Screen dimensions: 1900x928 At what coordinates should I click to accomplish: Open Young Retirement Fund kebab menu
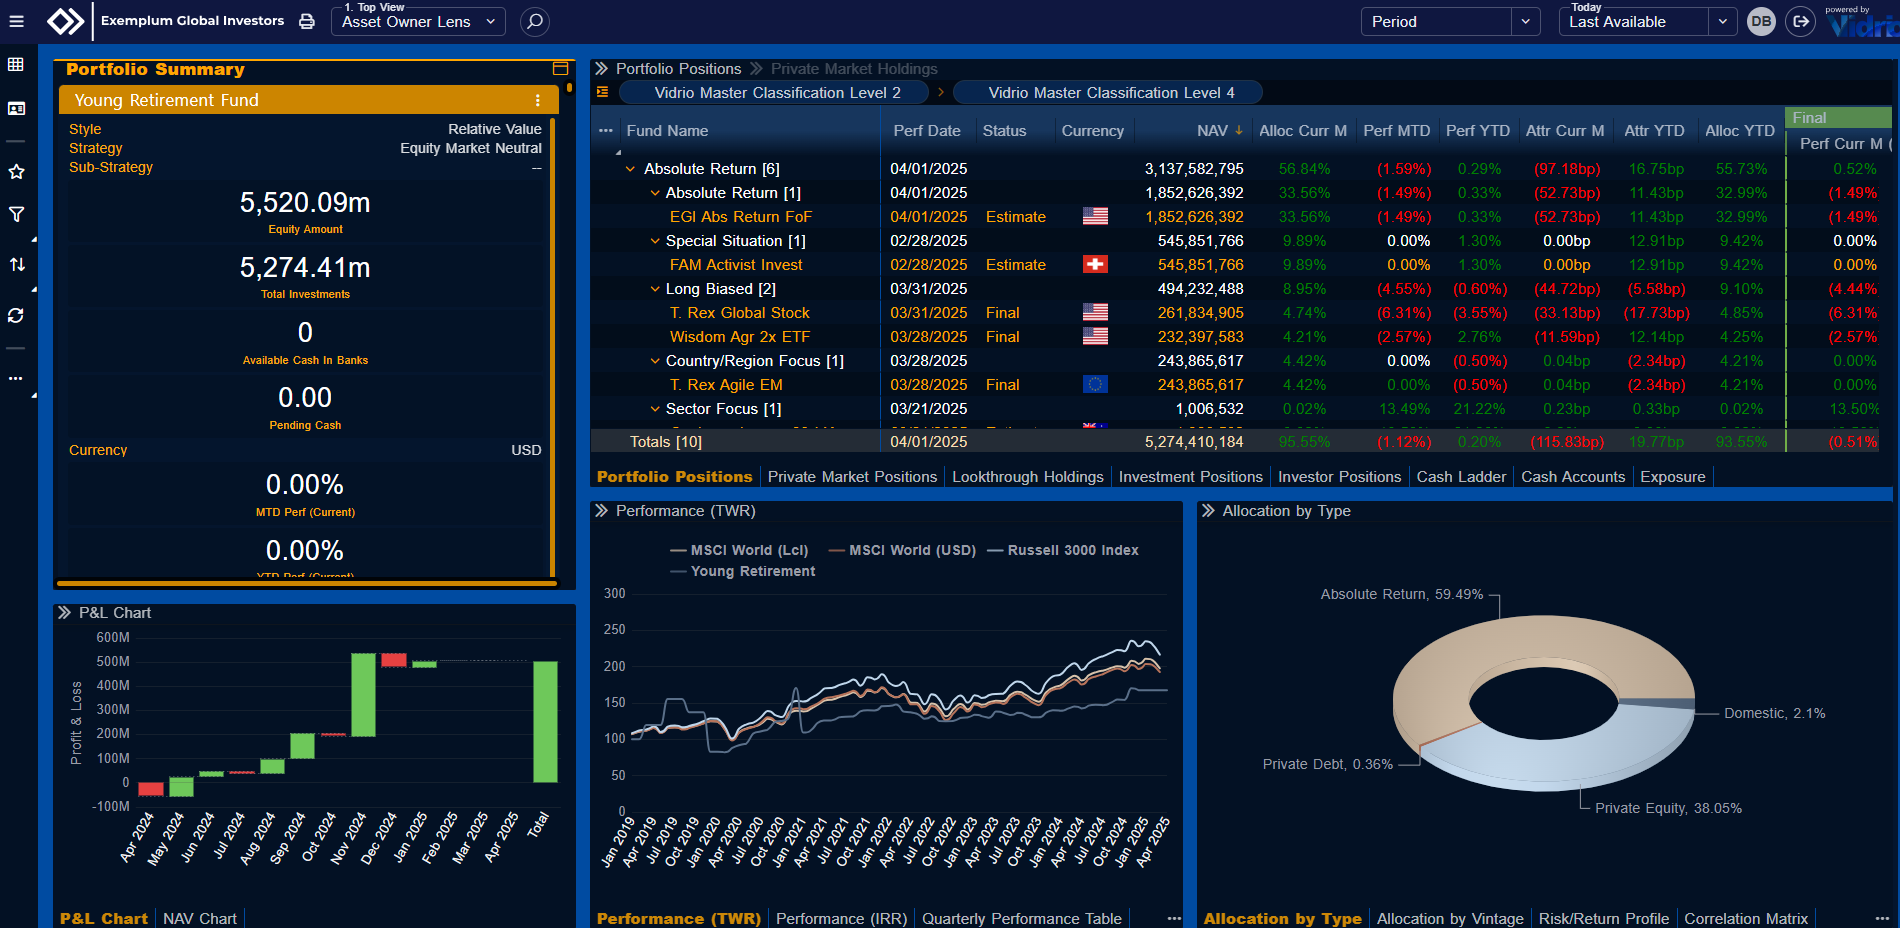pyautogui.click(x=538, y=100)
